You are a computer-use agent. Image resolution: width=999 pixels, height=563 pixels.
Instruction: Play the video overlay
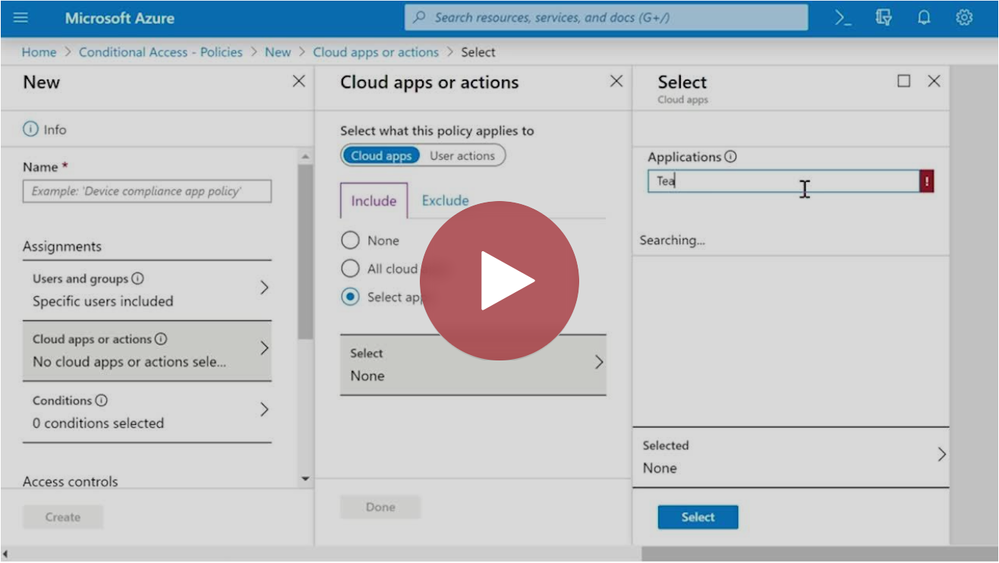499,281
